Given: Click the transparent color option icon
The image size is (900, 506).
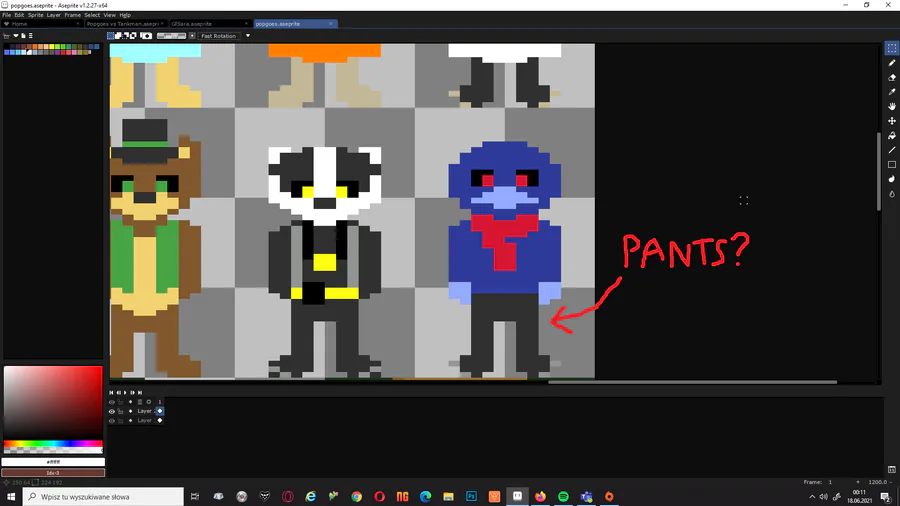Looking at the screenshot, I should click(x=146, y=36).
